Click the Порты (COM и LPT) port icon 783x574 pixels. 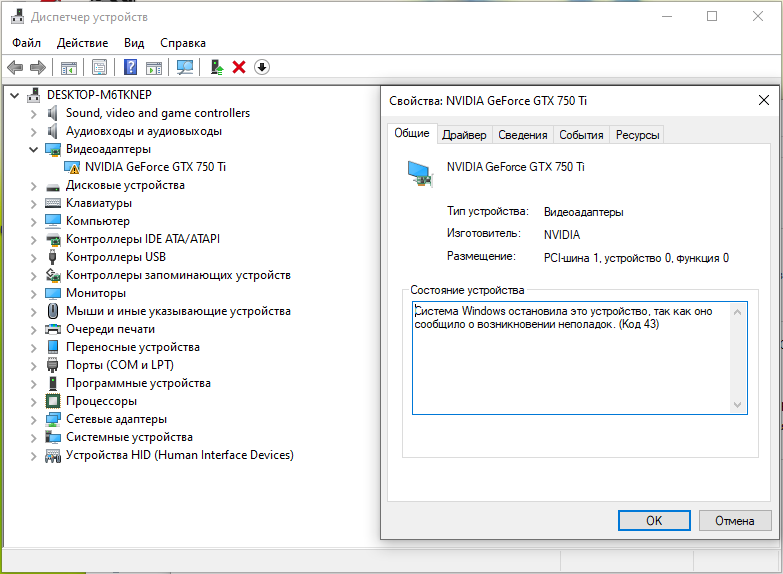52,365
